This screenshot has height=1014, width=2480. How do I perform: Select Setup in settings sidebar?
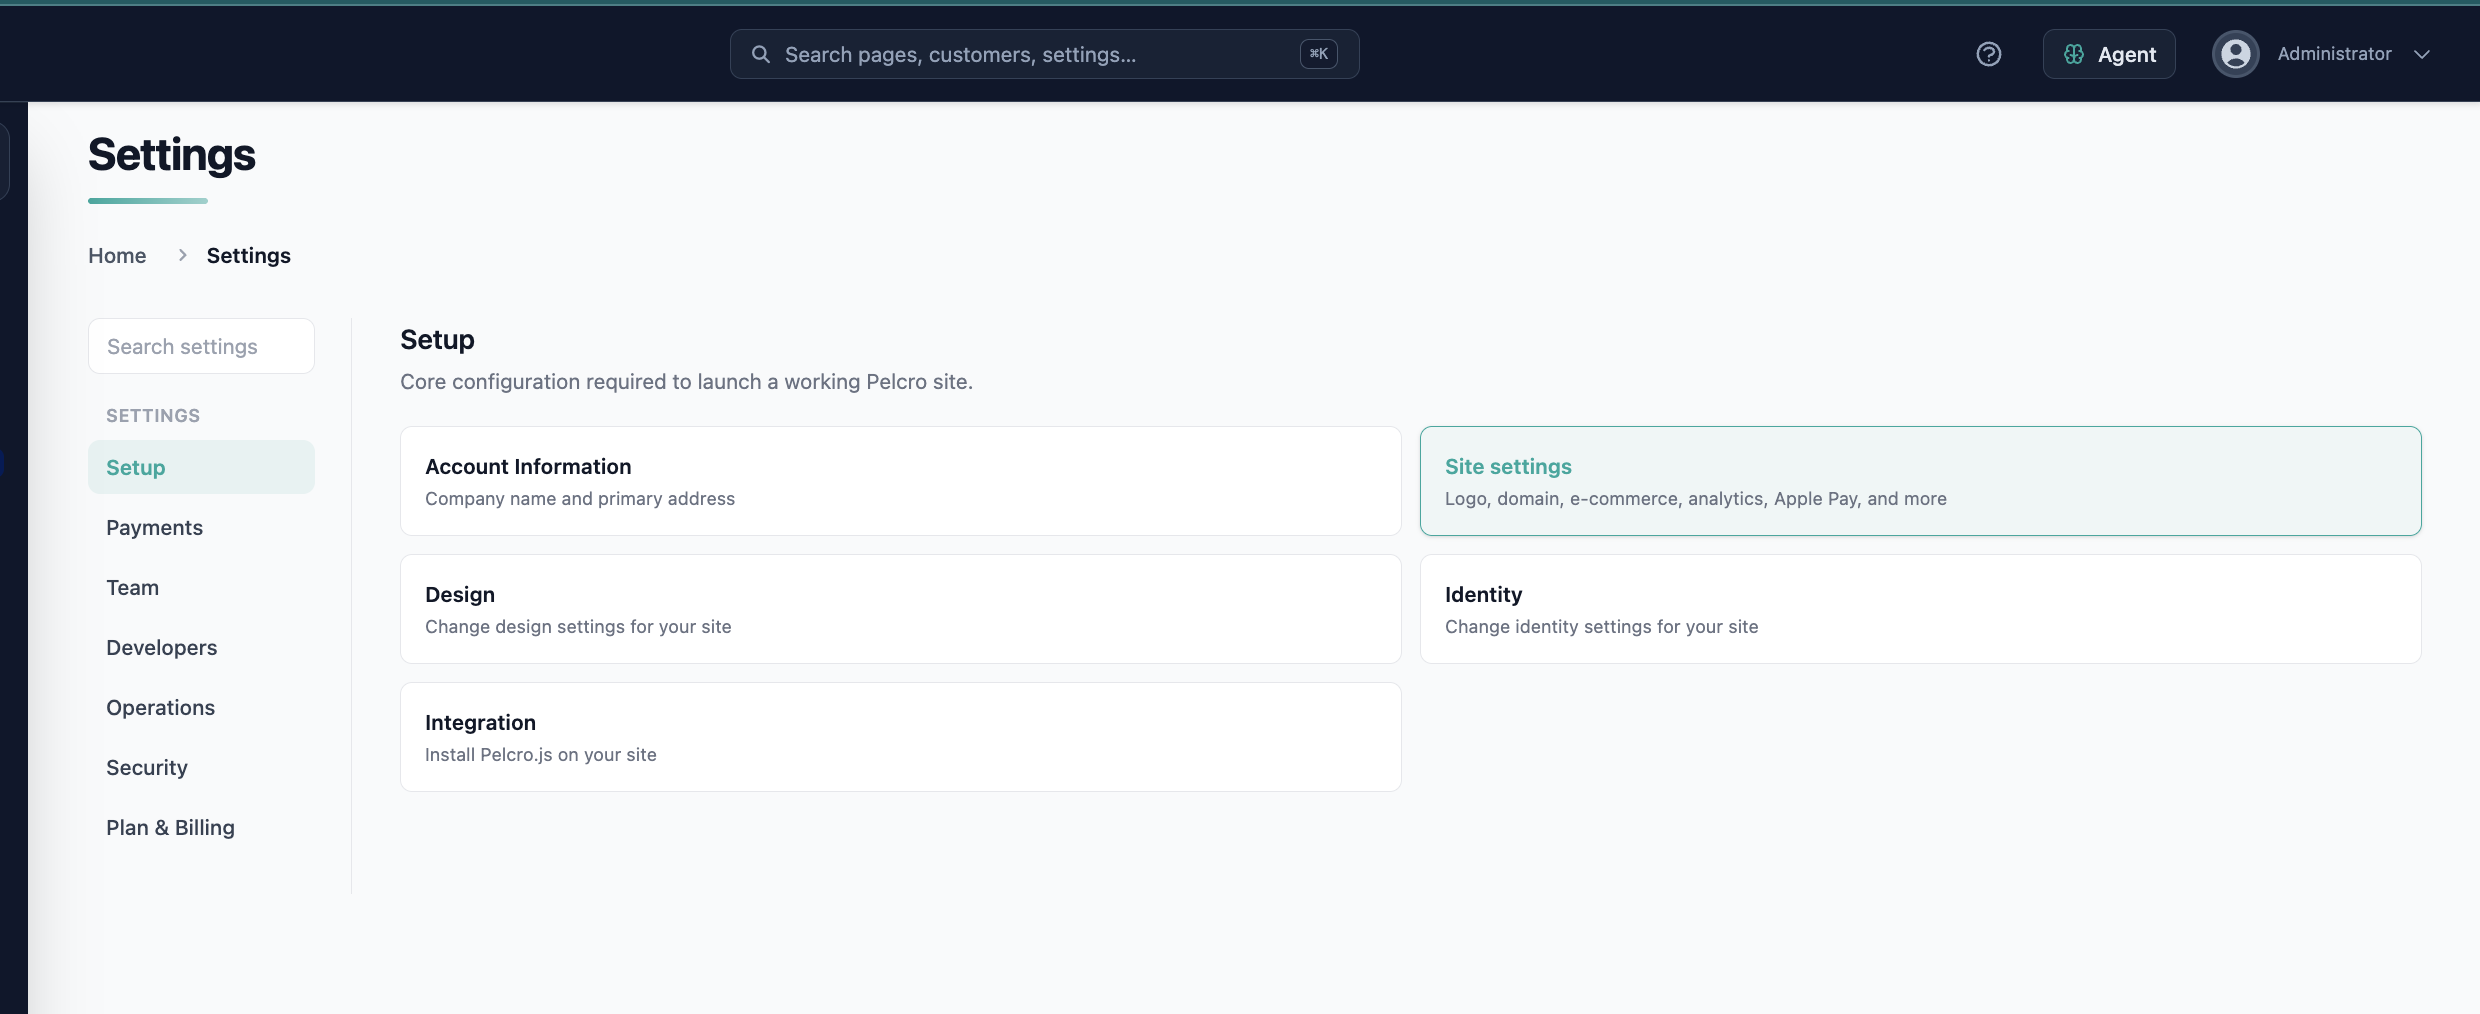201,467
